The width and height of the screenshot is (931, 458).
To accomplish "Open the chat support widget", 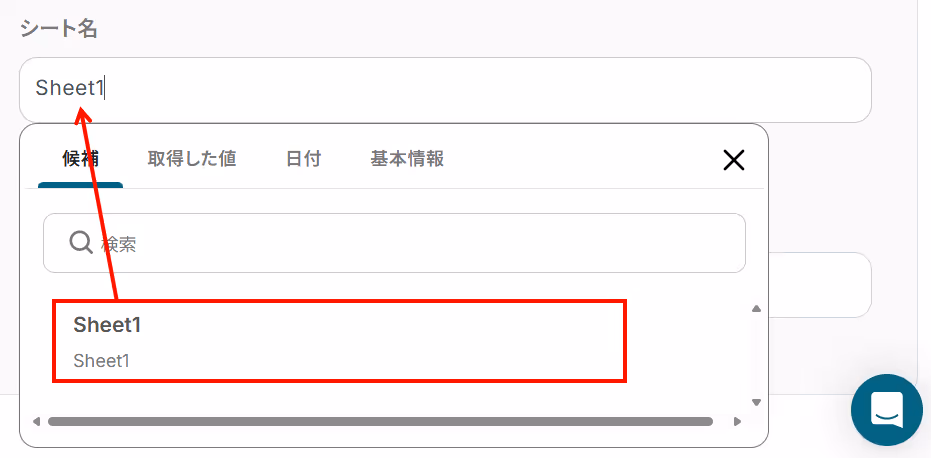I will coord(887,410).
